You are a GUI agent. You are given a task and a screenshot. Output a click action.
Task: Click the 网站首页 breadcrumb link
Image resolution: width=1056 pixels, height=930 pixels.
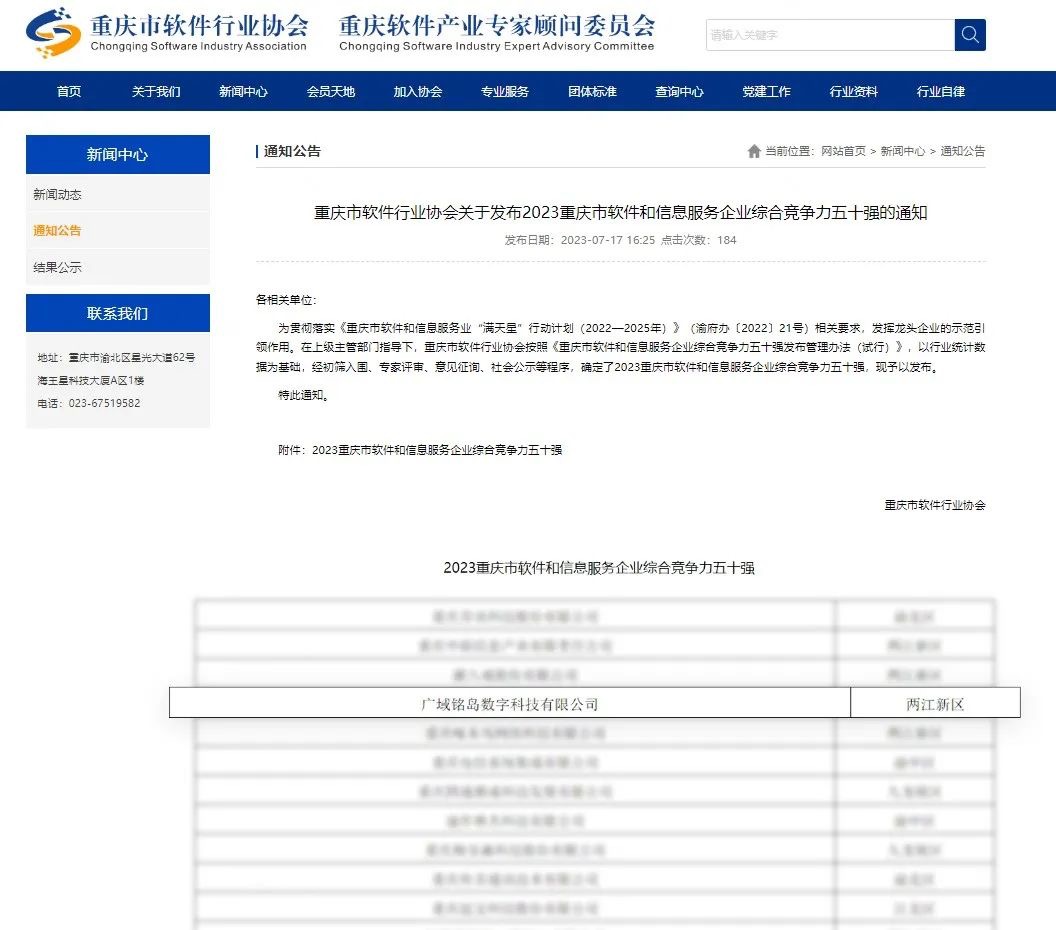[843, 151]
